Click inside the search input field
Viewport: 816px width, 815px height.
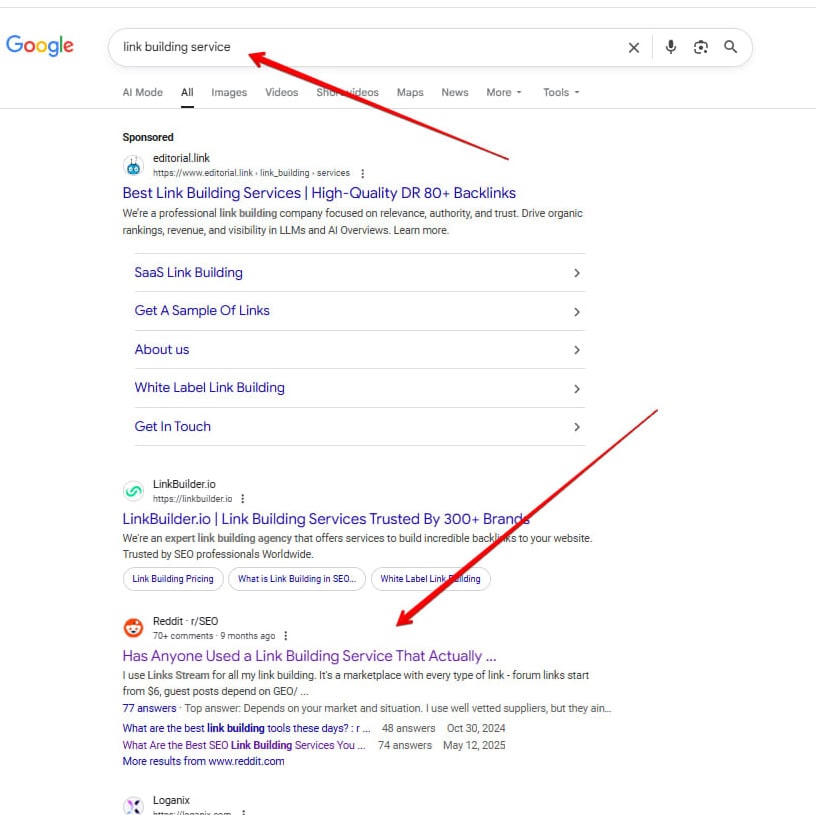[300, 46]
